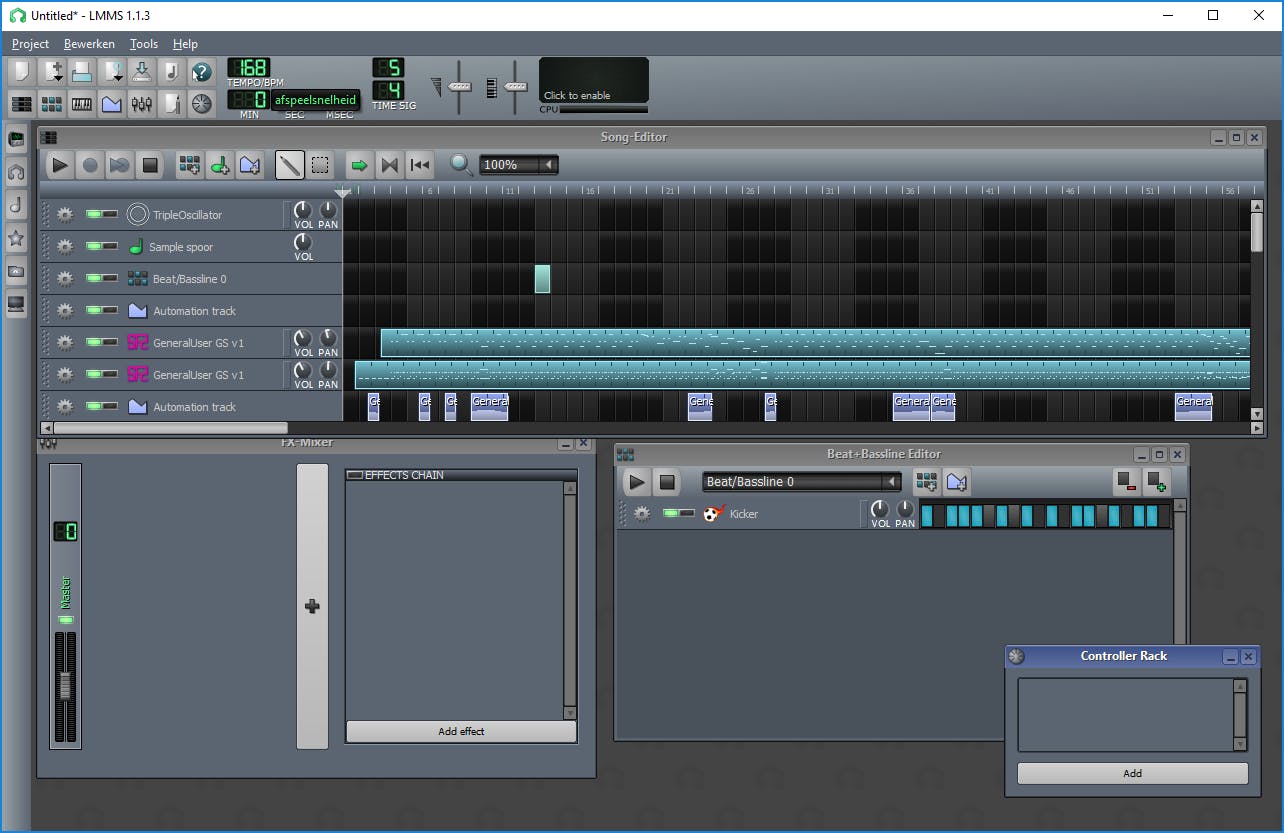
Task: Click the Song-Editor record button
Action: pos(90,165)
